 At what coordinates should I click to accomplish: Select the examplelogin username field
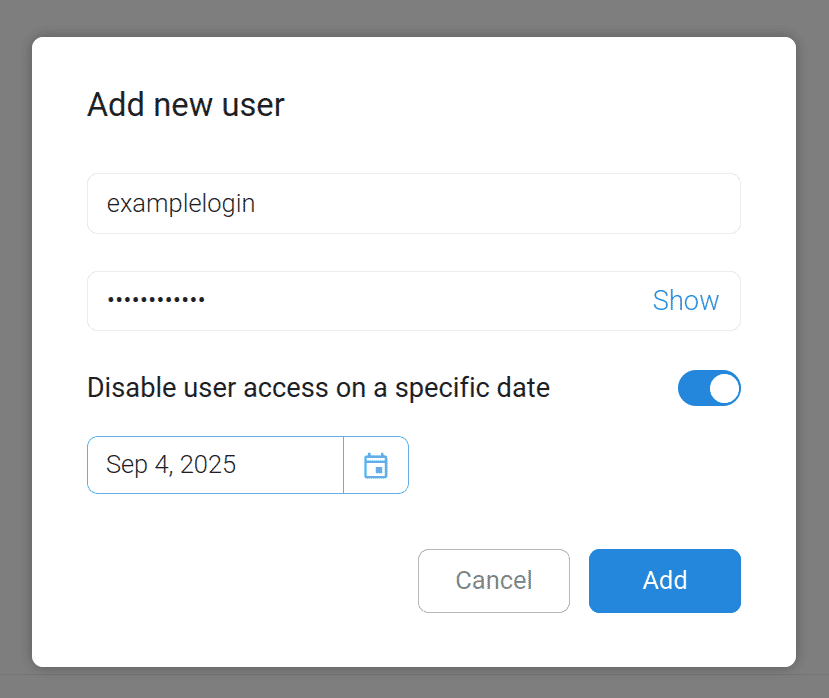click(x=300, y=203)
